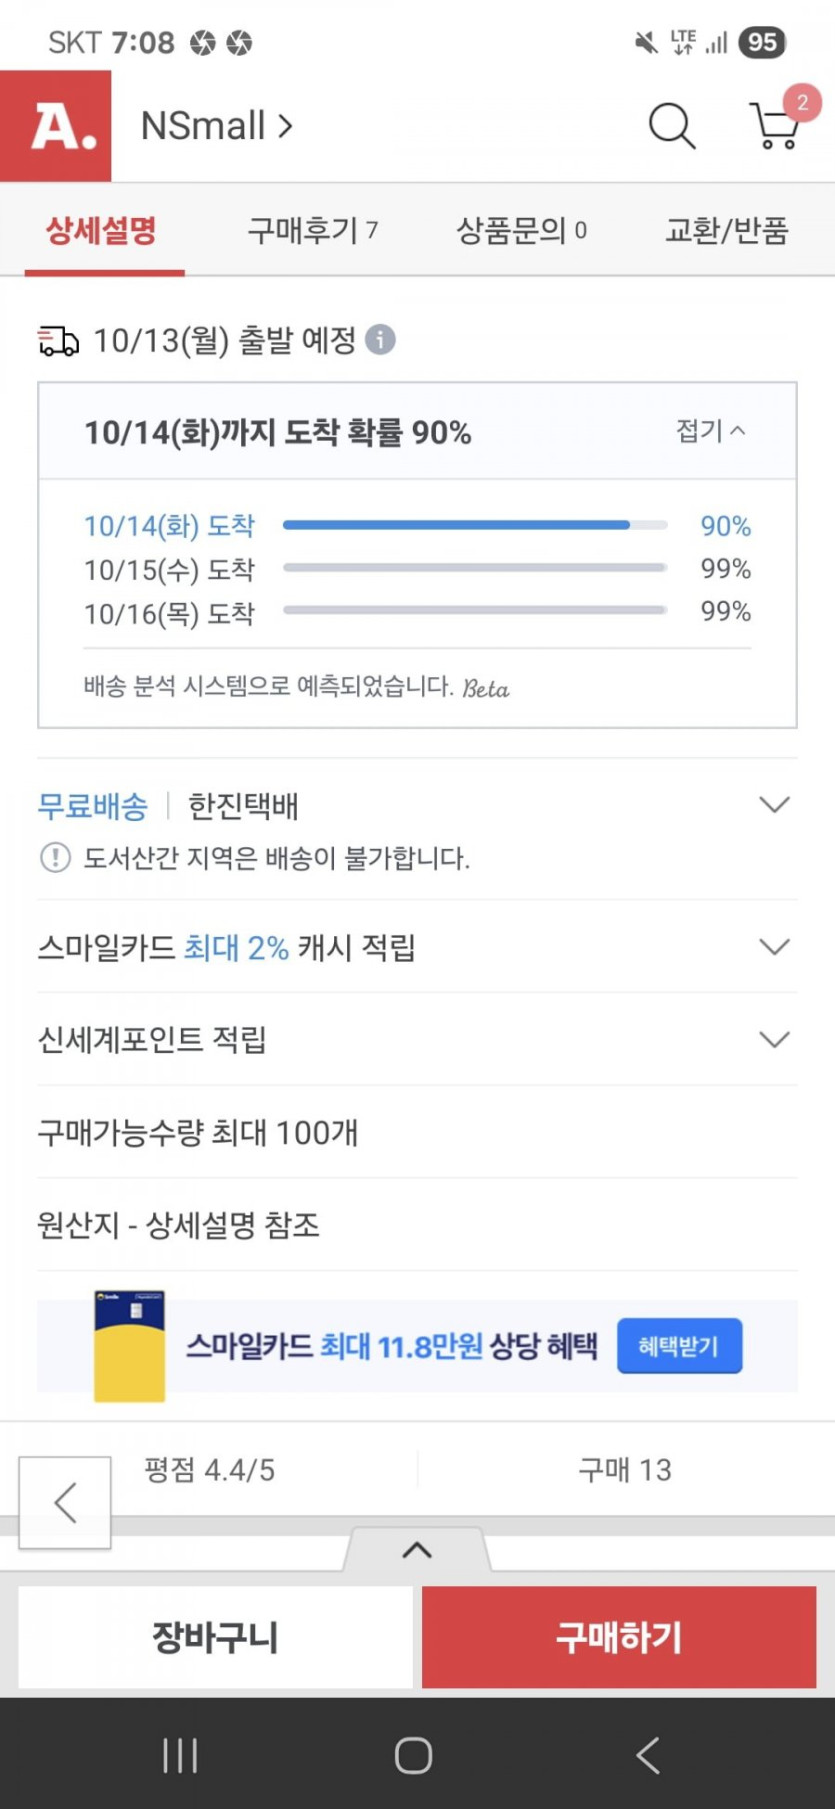The width and height of the screenshot is (835, 1809).
Task: Go back using floating left-arrow button
Action: click(65, 1502)
